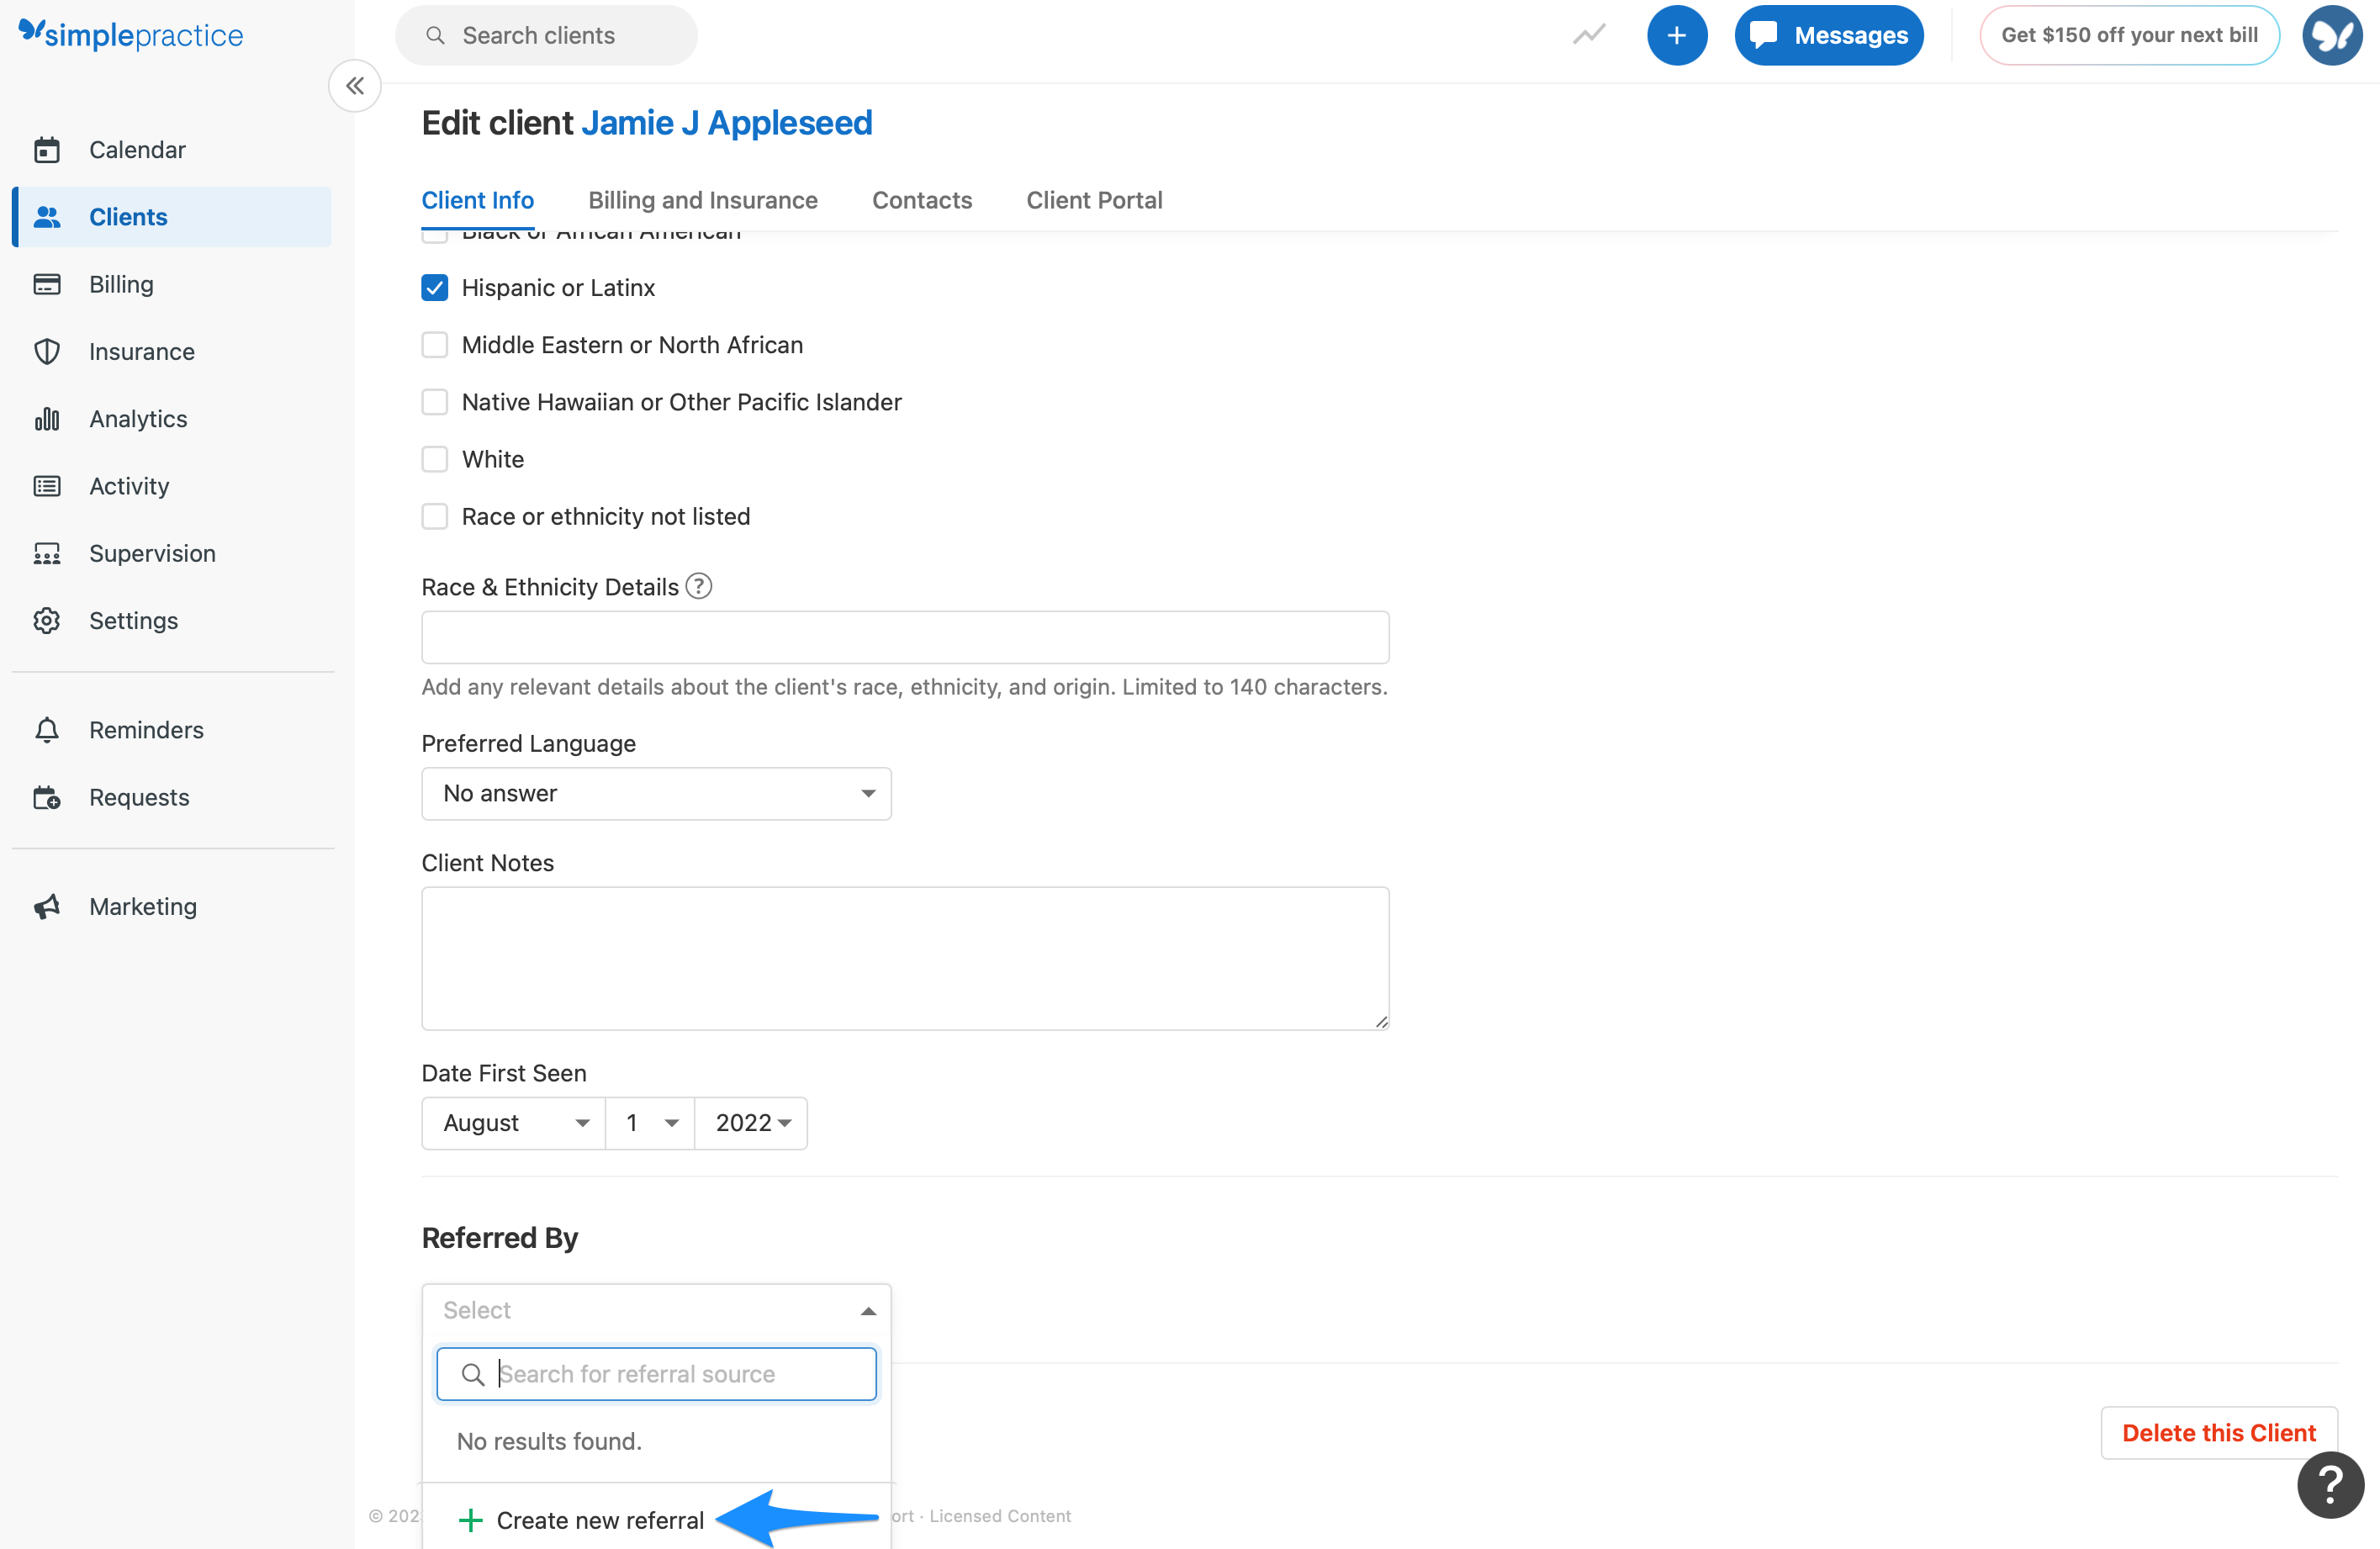Open the butterfly profile avatar
Image resolution: width=2380 pixels, height=1549 pixels.
2331,35
